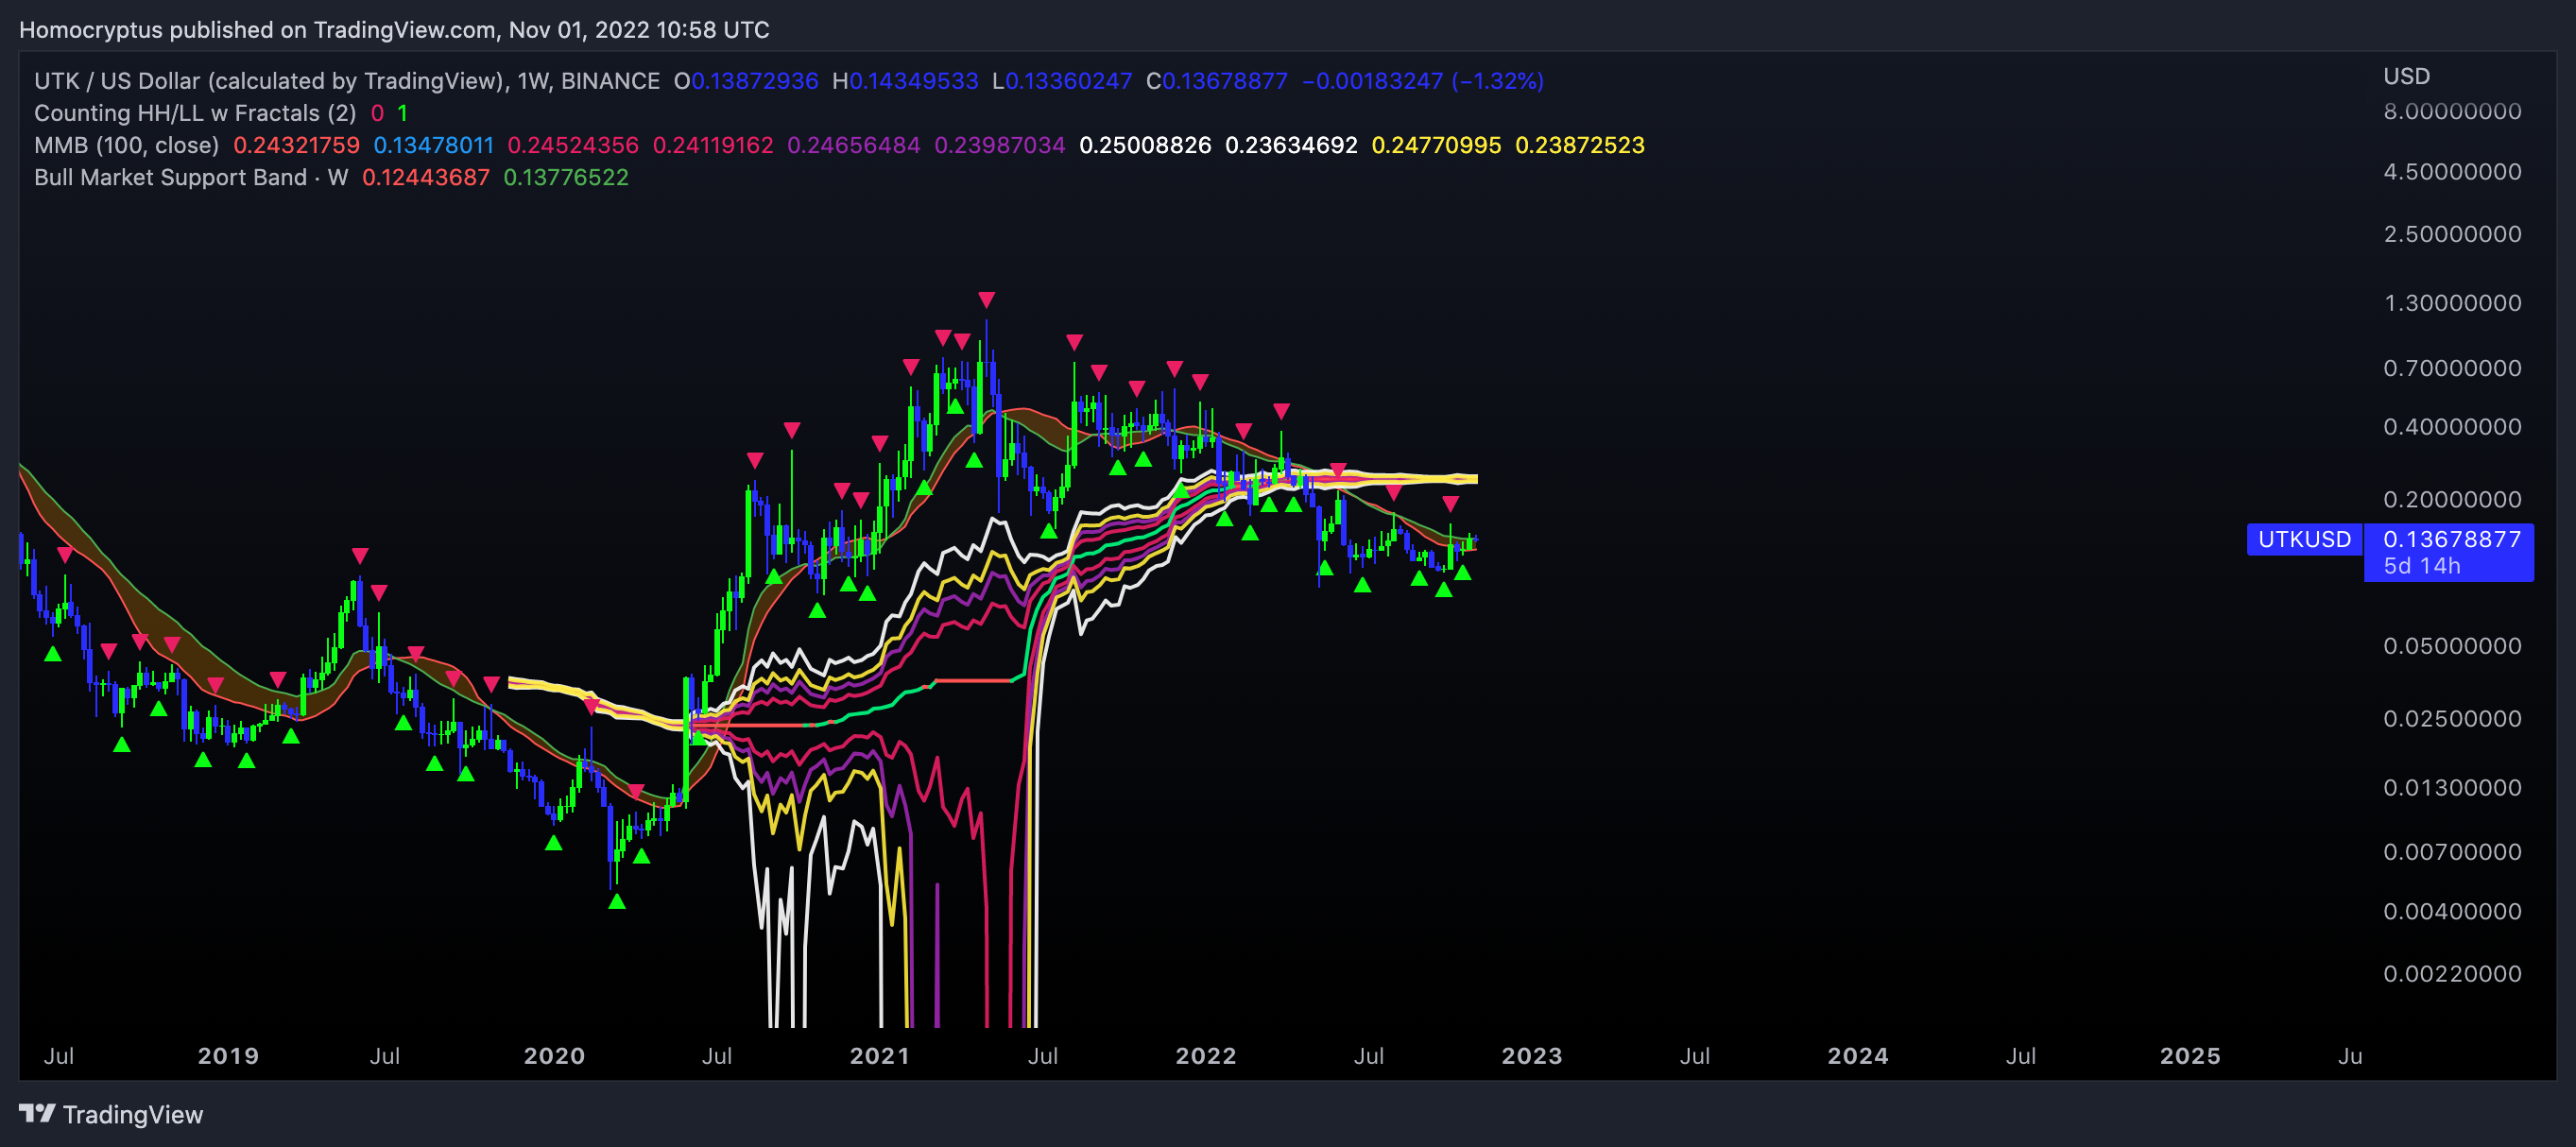Click the 0.05000000 price axis level
The image size is (2576, 1147).
point(2452,646)
